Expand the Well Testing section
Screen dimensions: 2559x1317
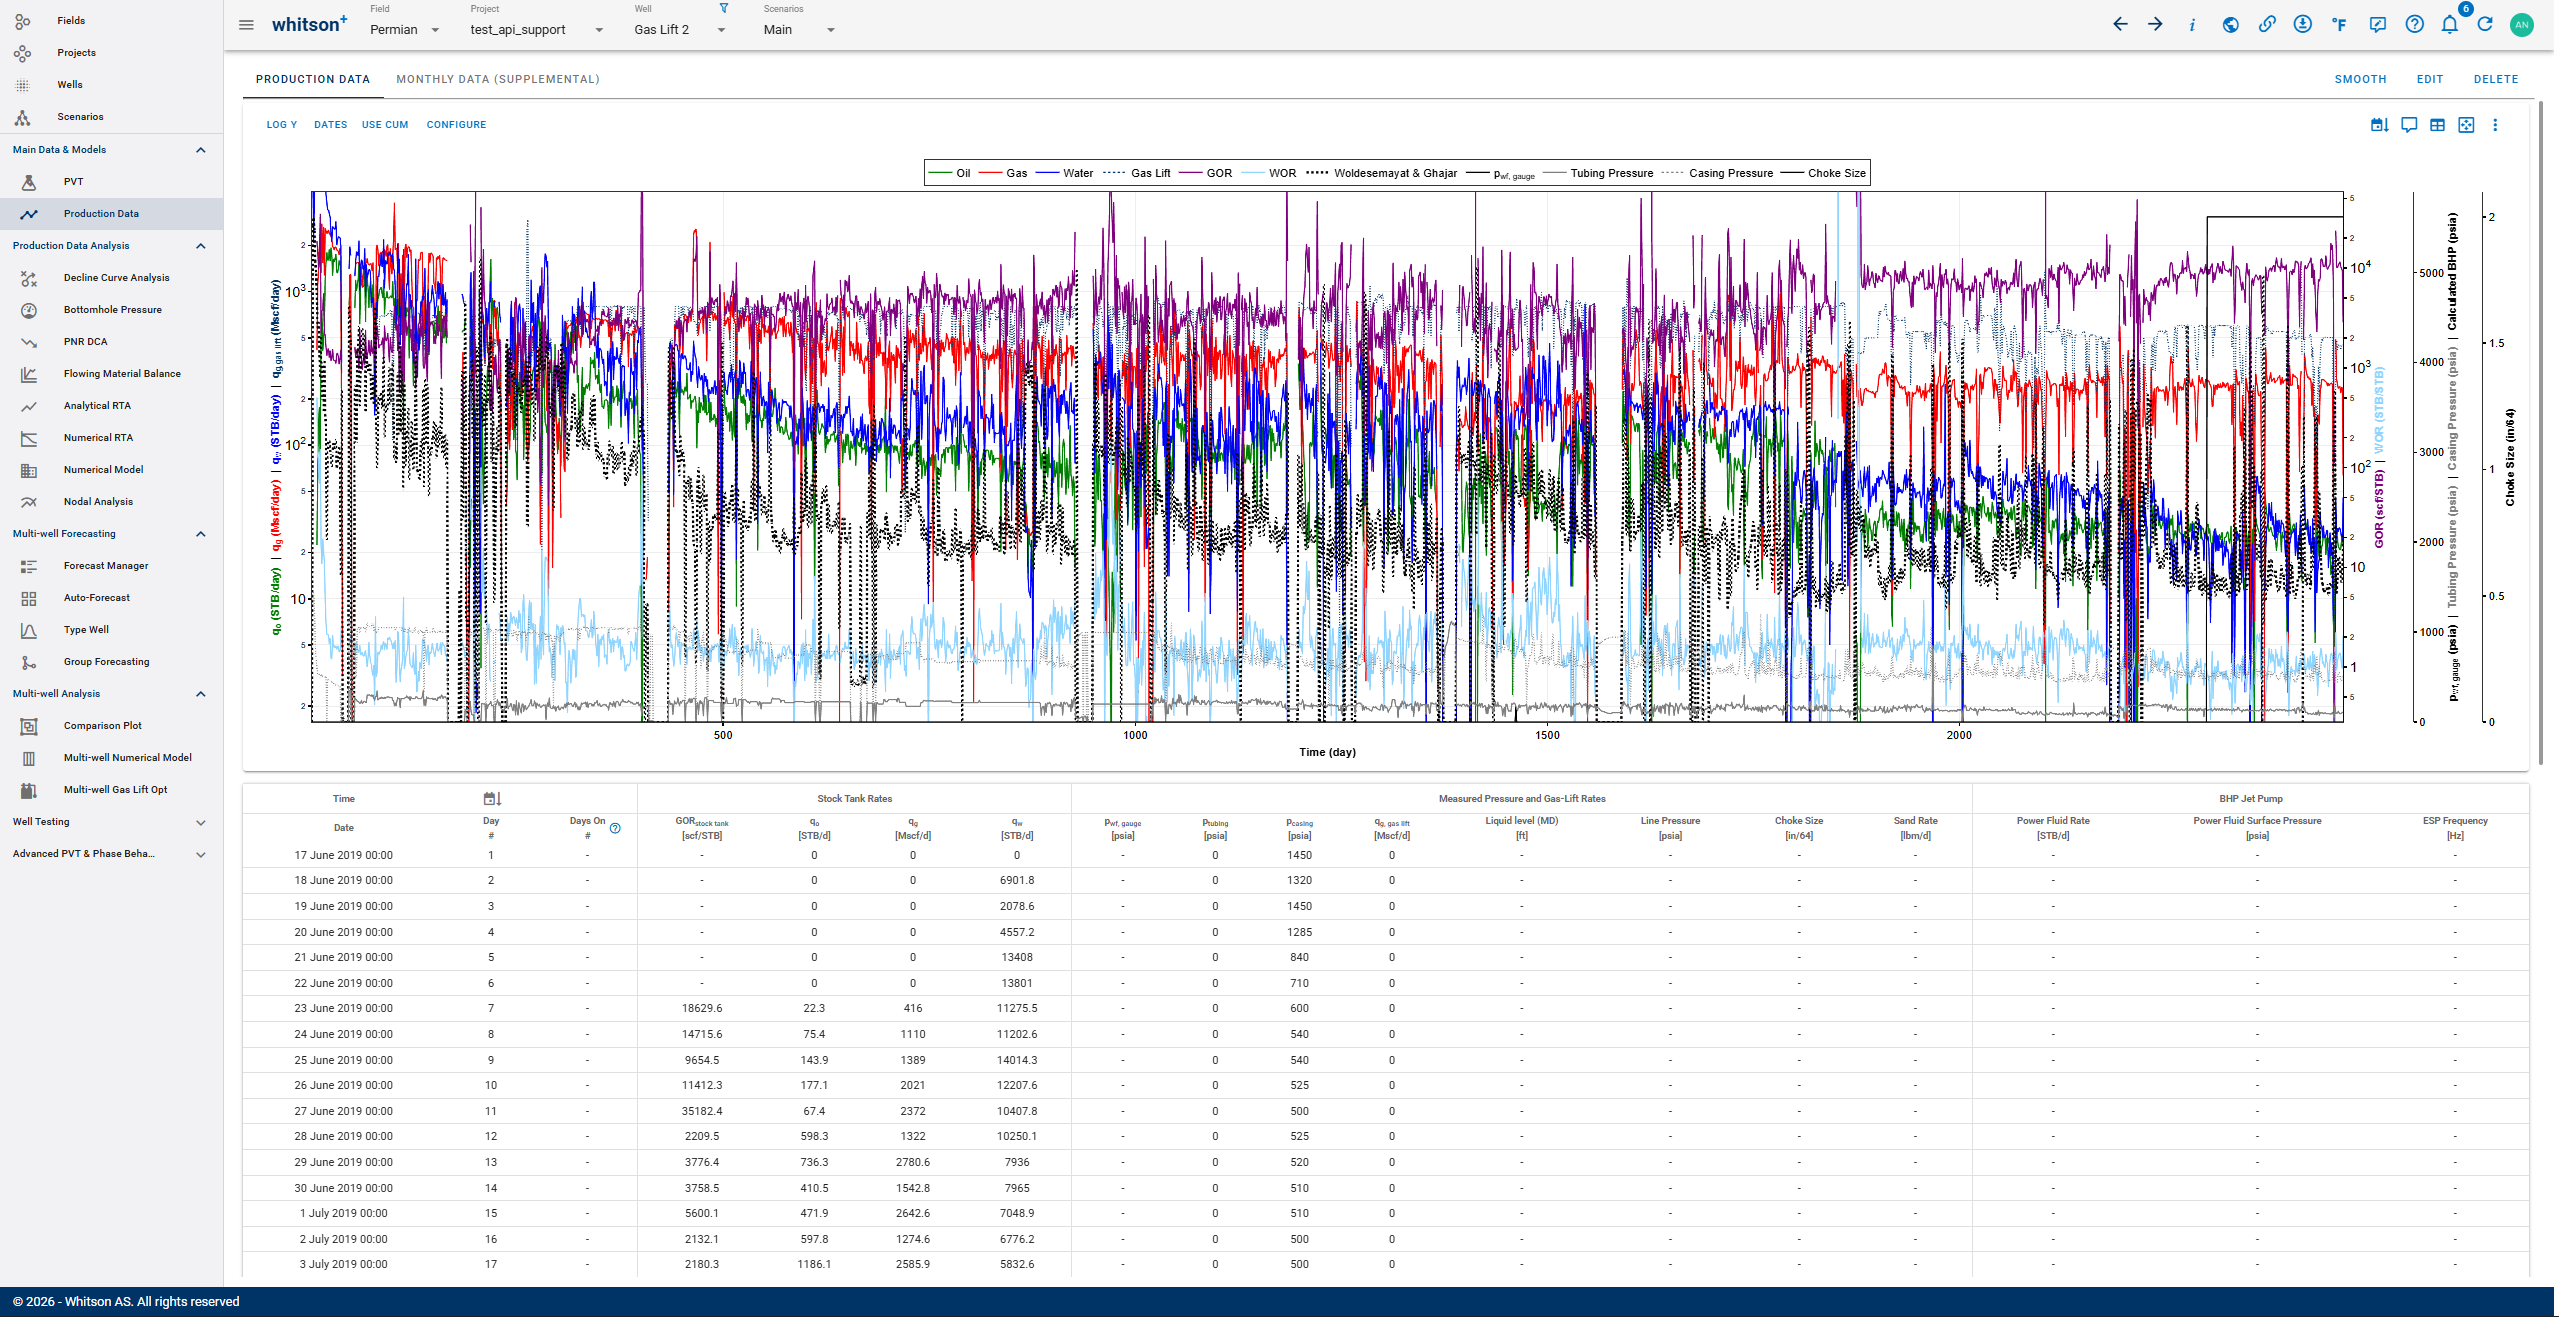pos(200,821)
